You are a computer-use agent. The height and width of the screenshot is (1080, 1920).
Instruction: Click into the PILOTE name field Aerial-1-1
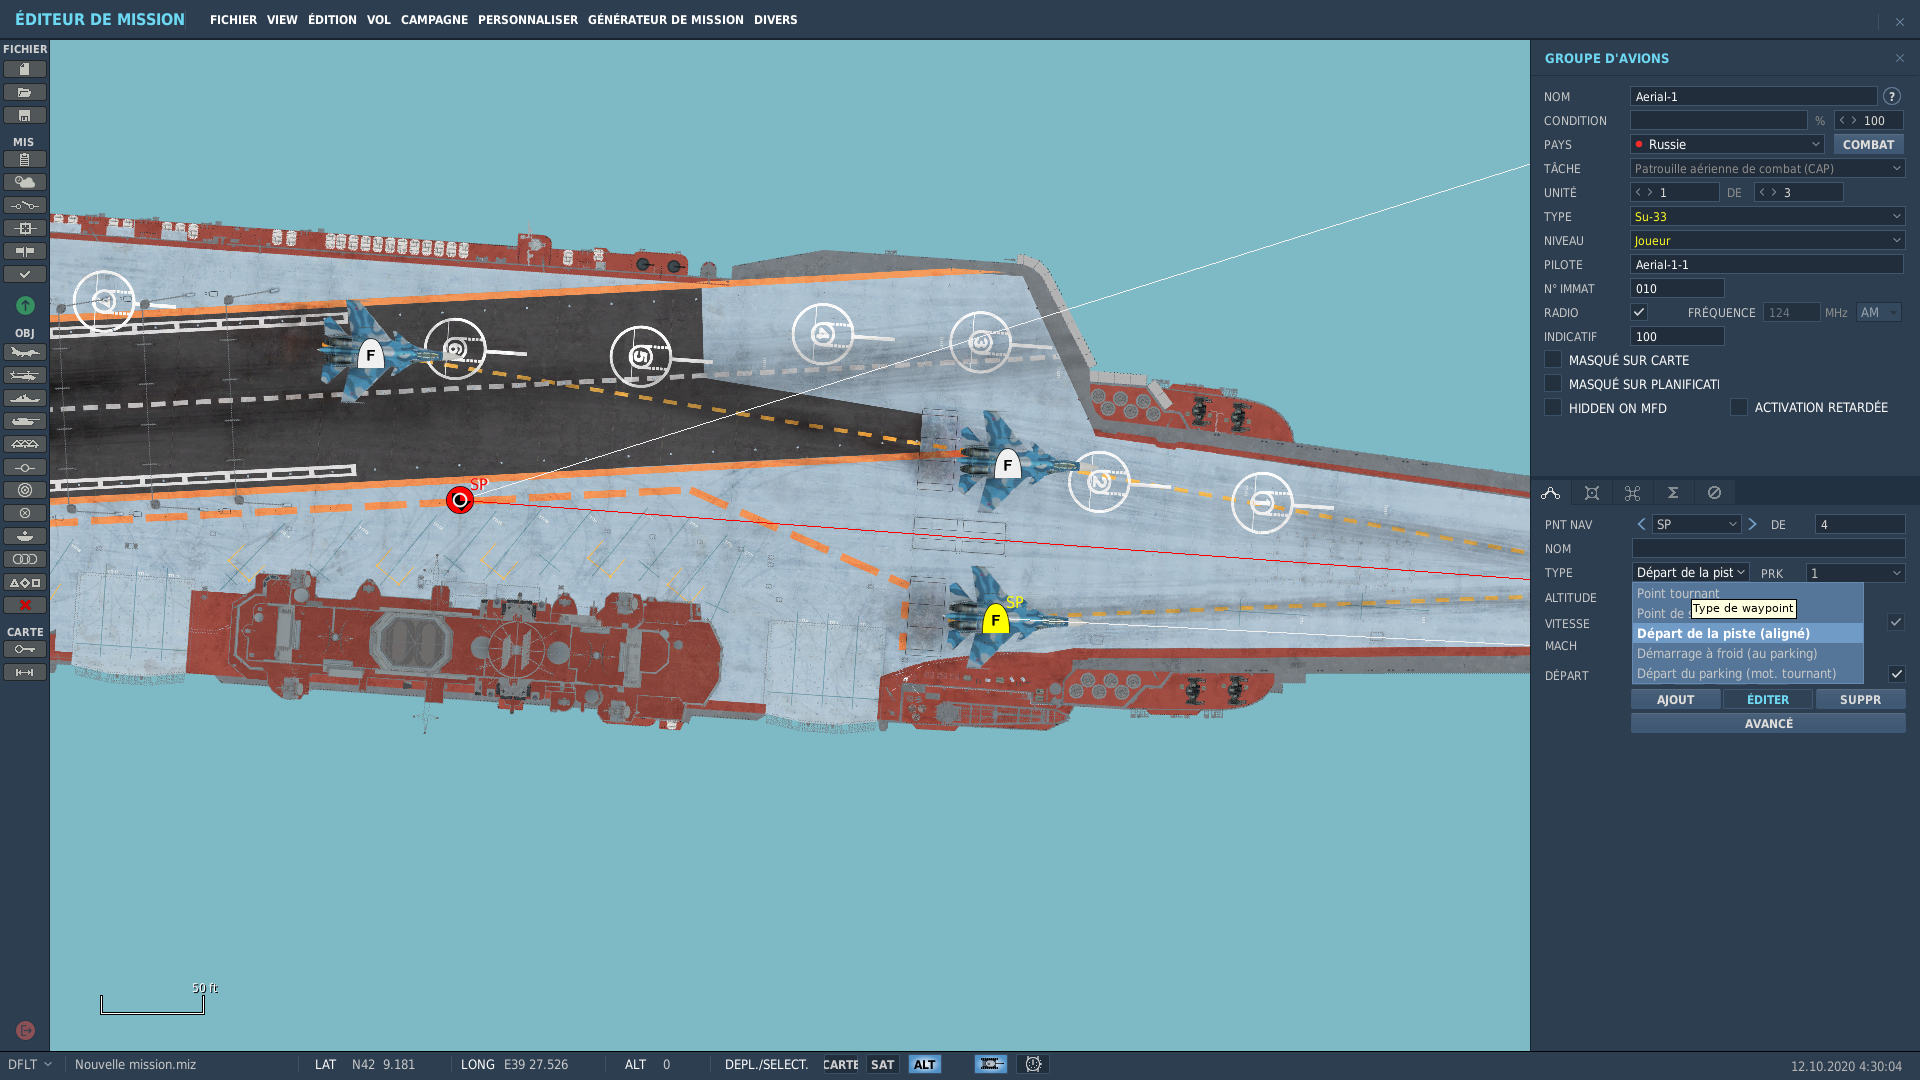[1766, 264]
